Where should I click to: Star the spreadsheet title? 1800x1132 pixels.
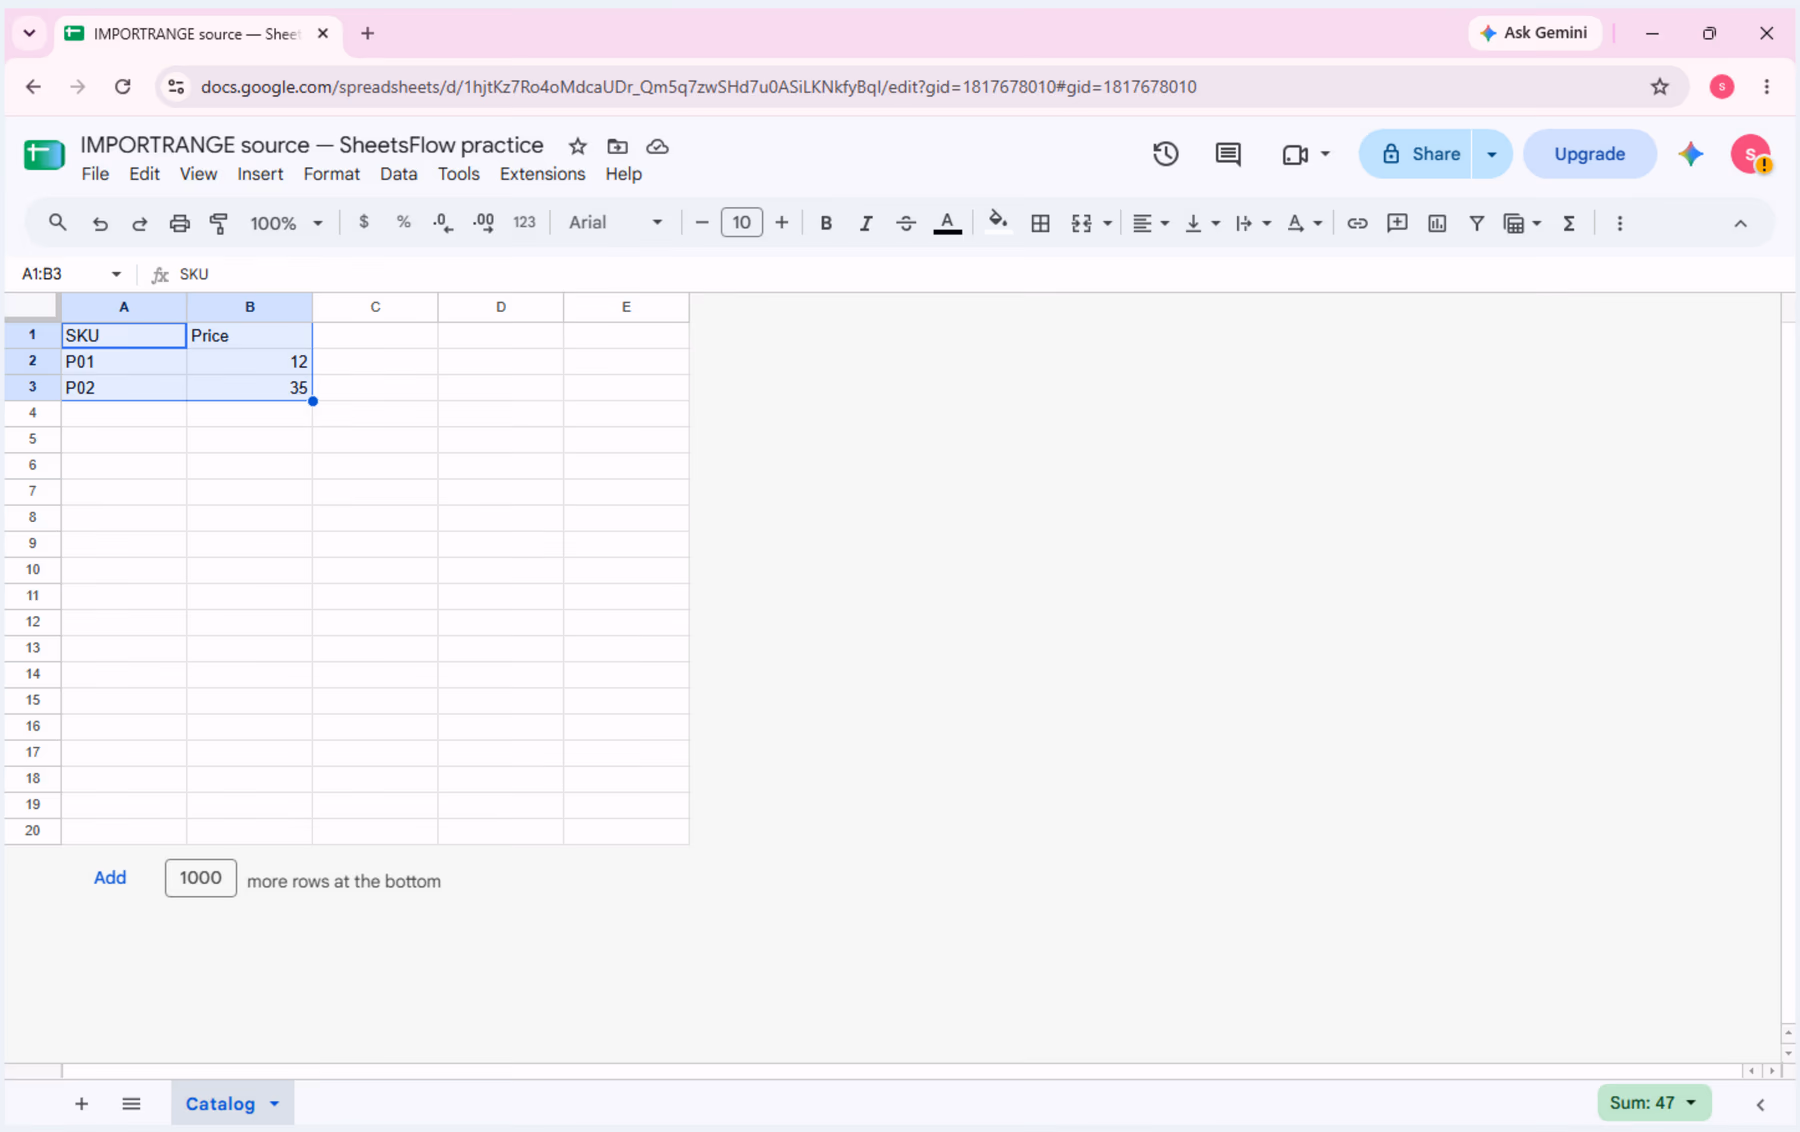(578, 146)
